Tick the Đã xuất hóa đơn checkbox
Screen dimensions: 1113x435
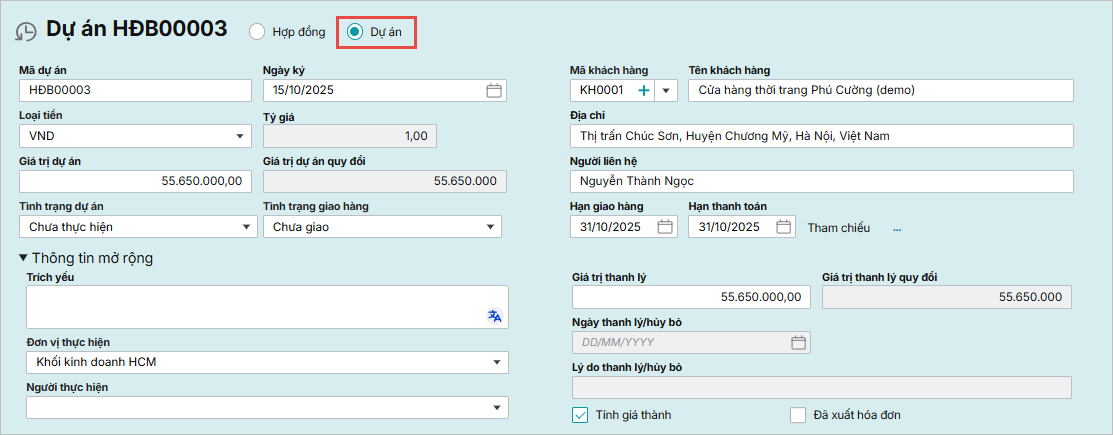pyautogui.click(x=797, y=415)
